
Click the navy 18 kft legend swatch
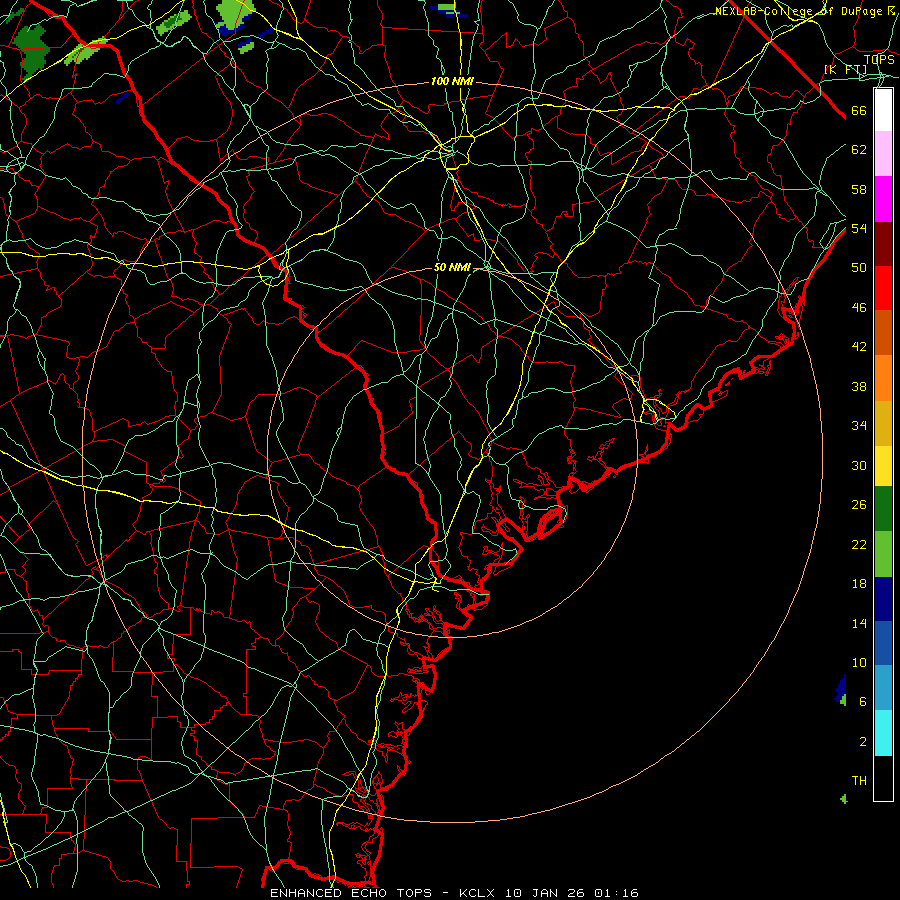pos(883,599)
